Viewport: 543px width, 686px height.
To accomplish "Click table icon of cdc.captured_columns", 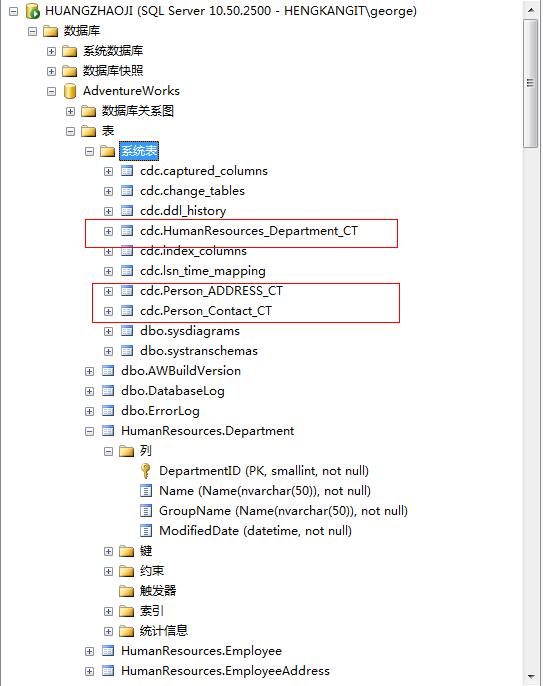I will point(127,171).
